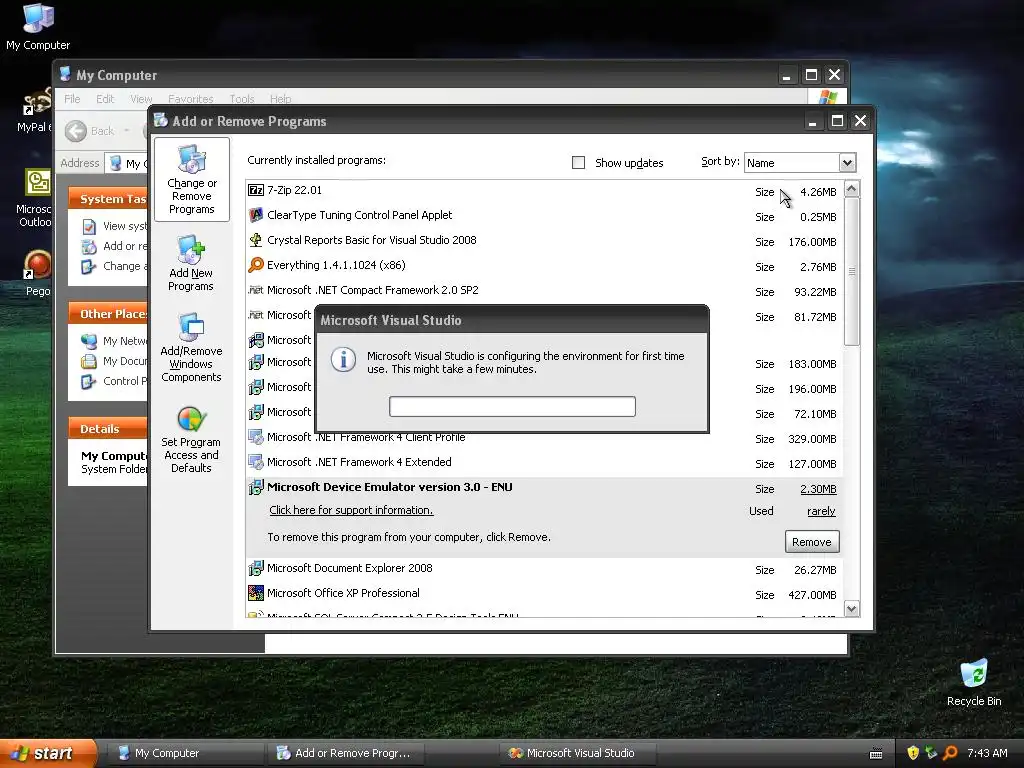Click the programs list scrollbar thumb

[x=852, y=271]
